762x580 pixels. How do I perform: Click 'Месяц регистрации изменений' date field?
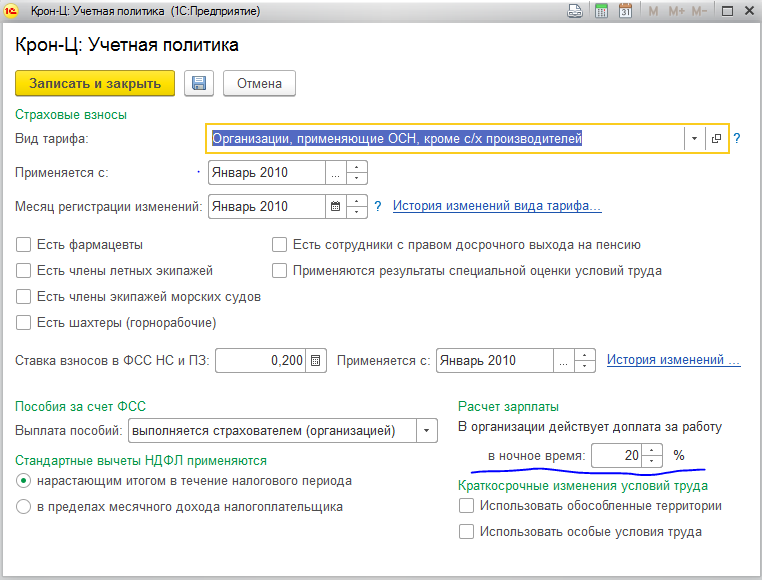266,207
